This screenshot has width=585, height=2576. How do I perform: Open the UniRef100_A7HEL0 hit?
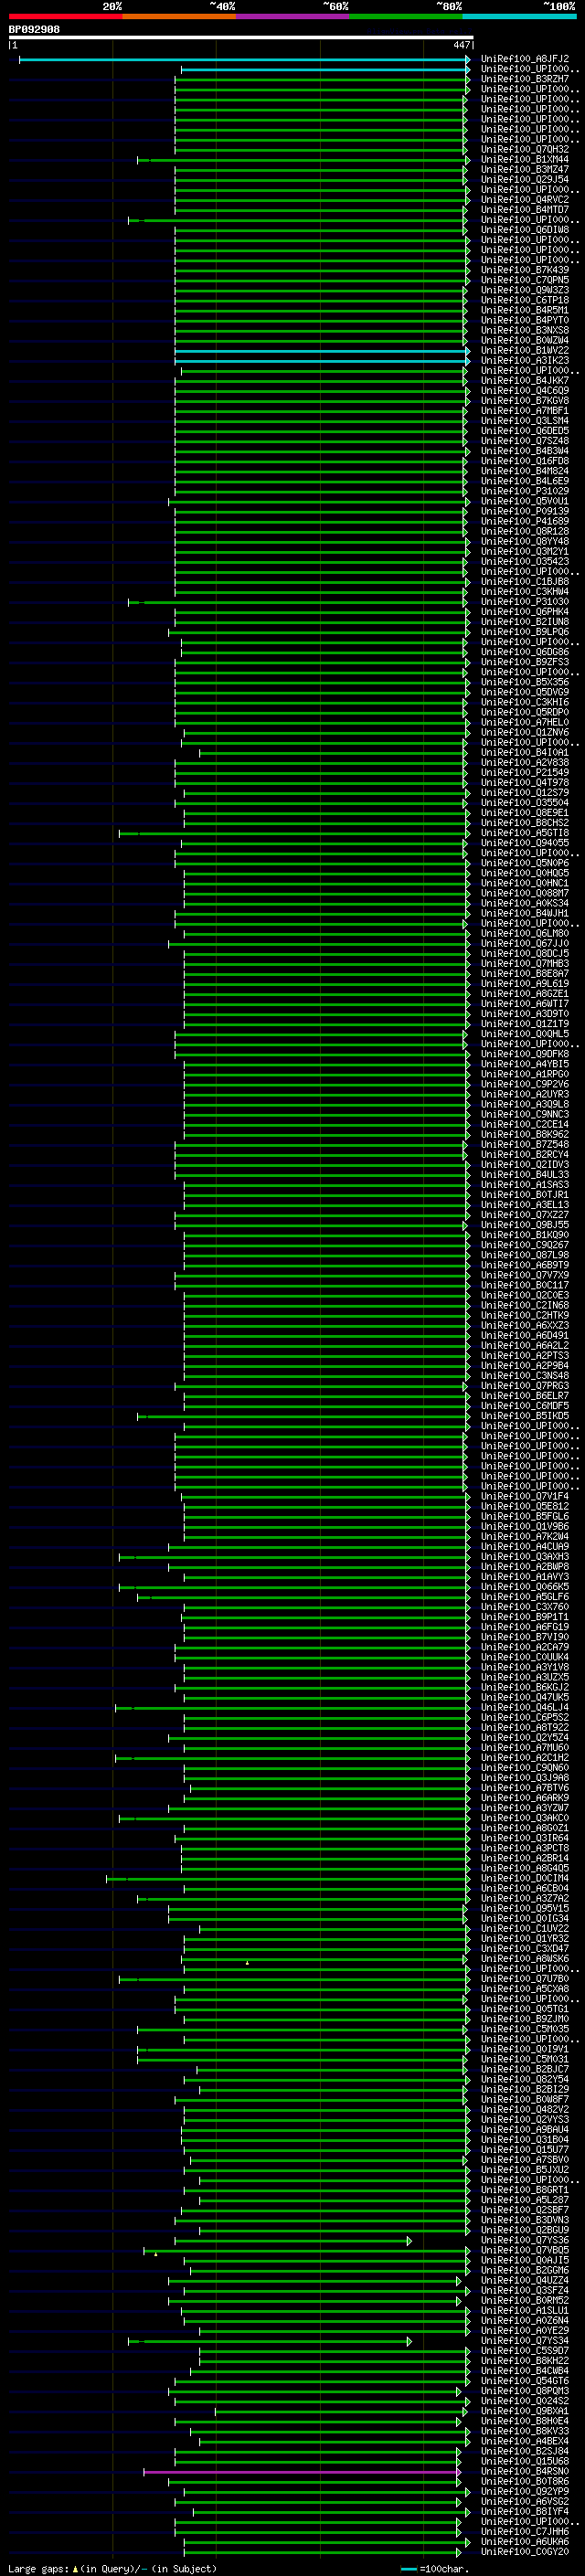tap(525, 723)
